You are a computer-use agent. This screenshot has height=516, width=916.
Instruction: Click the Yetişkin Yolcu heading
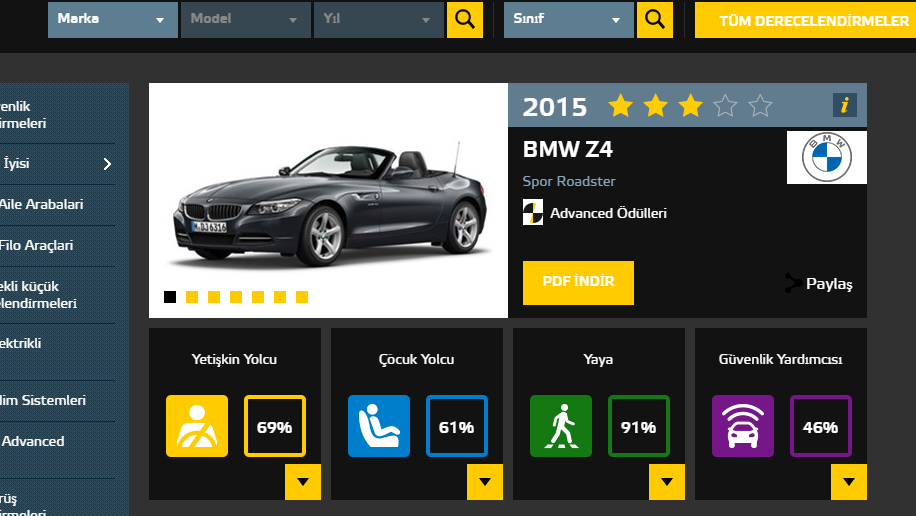click(234, 359)
